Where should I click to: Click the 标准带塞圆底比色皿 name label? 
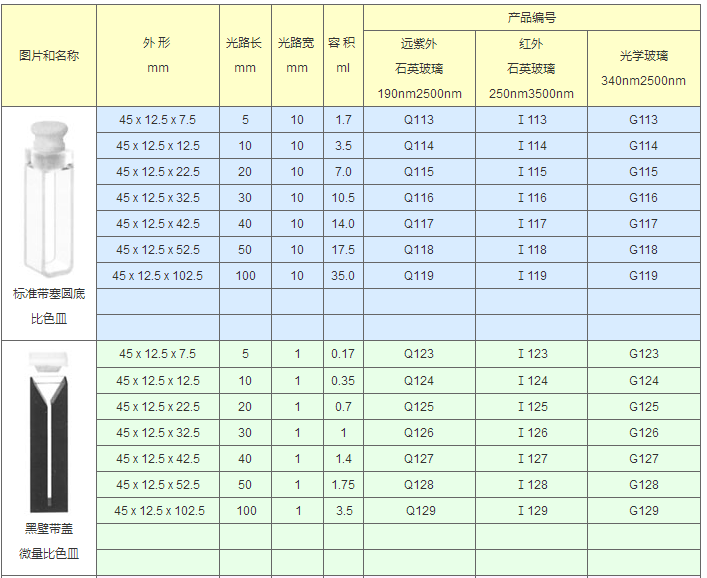tap(48, 308)
